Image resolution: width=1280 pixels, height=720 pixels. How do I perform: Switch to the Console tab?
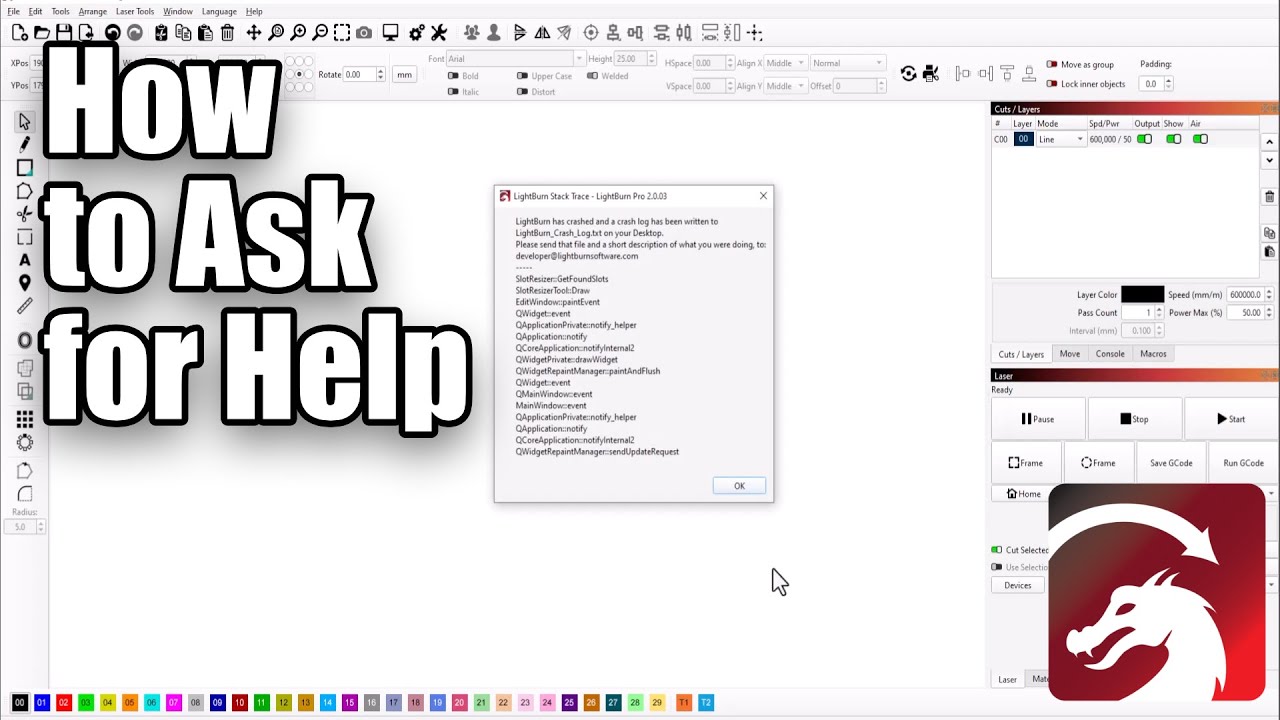[1110, 354]
